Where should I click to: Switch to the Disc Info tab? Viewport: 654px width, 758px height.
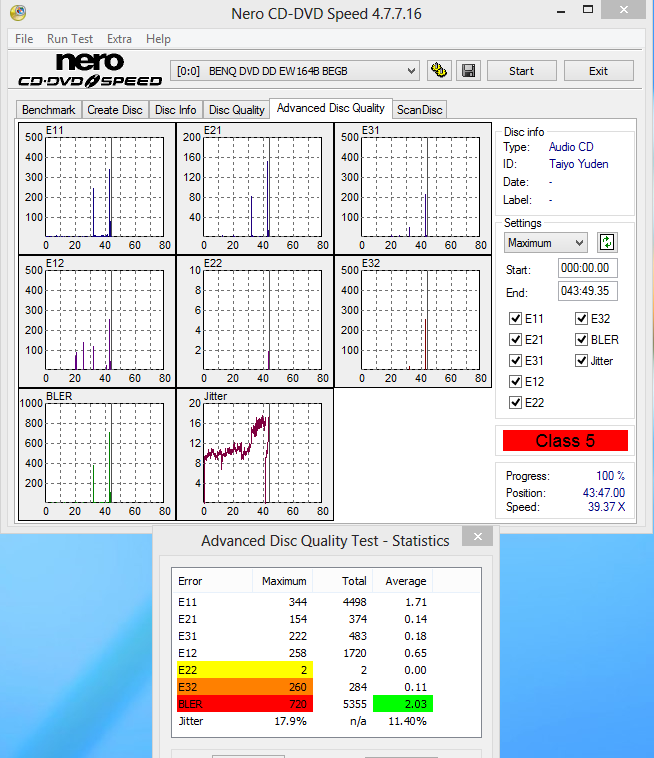175,110
